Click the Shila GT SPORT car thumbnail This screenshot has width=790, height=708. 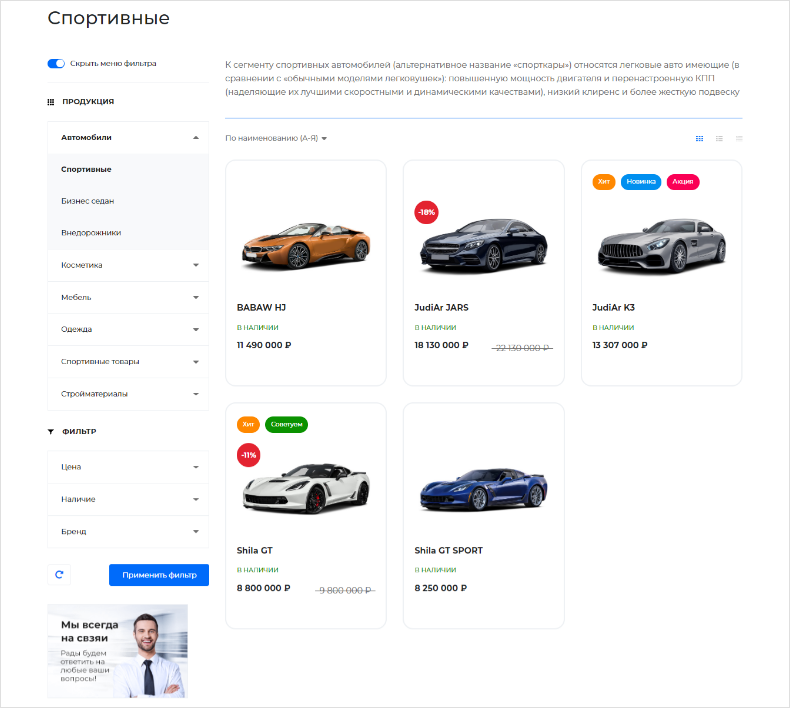[x=483, y=489]
